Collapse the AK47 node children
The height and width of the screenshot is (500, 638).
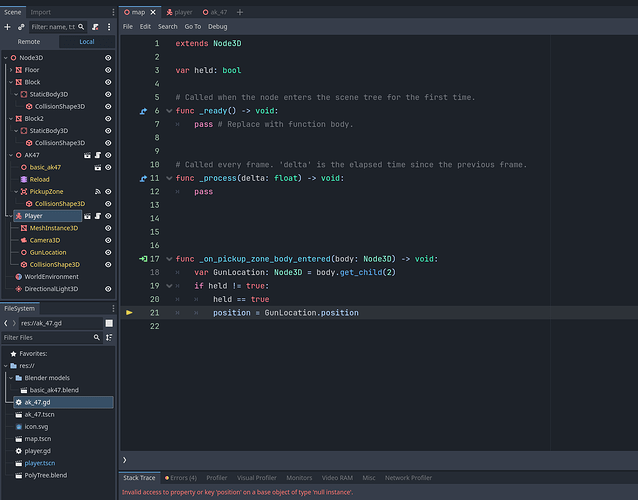[x=11, y=155]
